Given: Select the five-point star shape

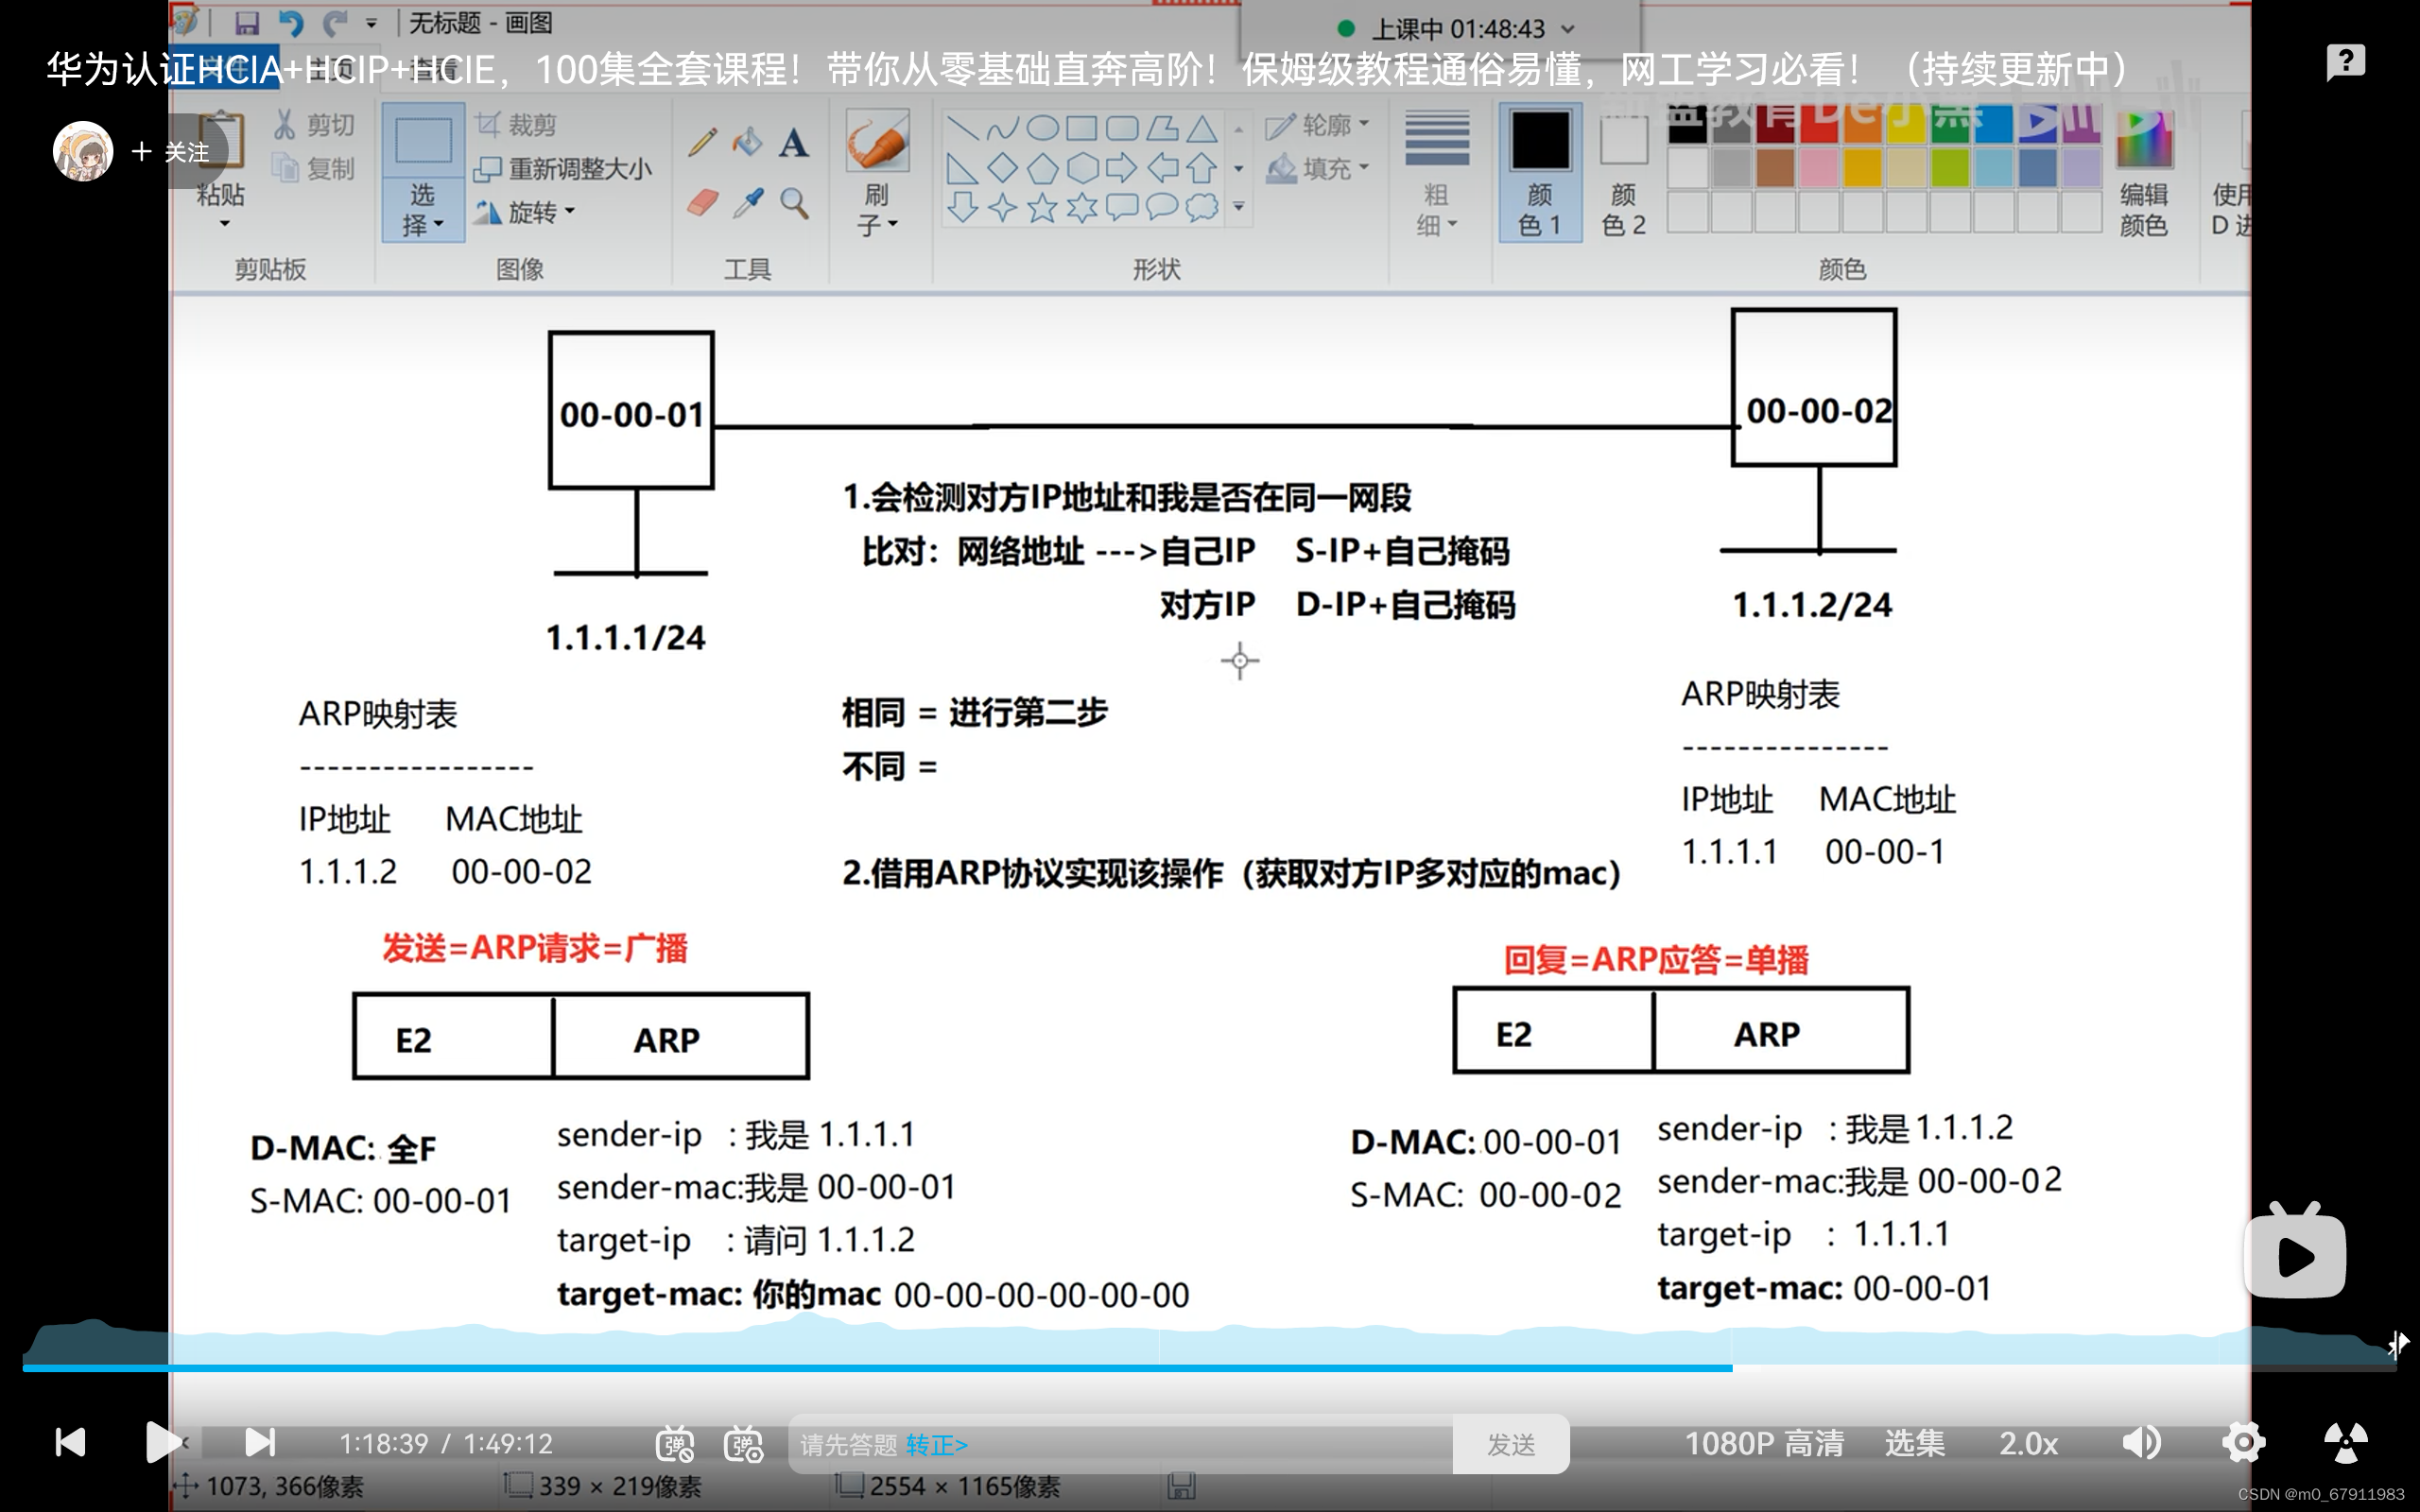Looking at the screenshot, I should [x=1042, y=208].
